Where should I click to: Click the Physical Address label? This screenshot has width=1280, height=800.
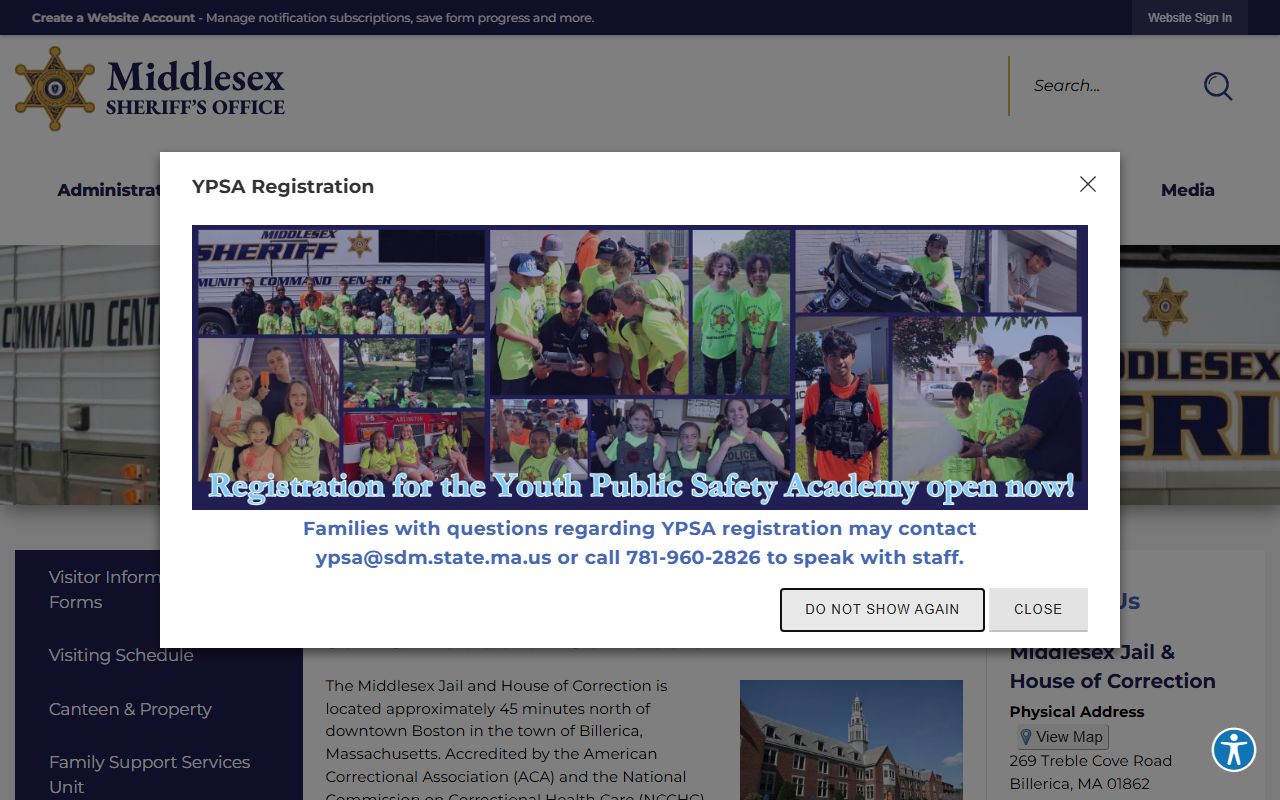coord(1077,712)
